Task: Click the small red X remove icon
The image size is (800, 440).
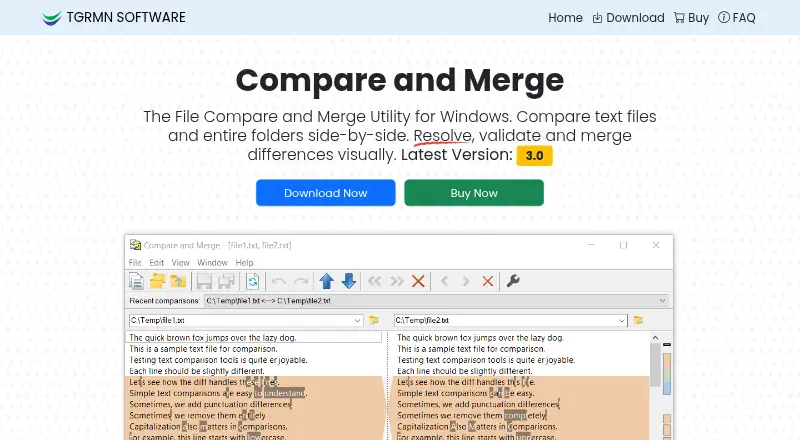Action: pos(488,281)
